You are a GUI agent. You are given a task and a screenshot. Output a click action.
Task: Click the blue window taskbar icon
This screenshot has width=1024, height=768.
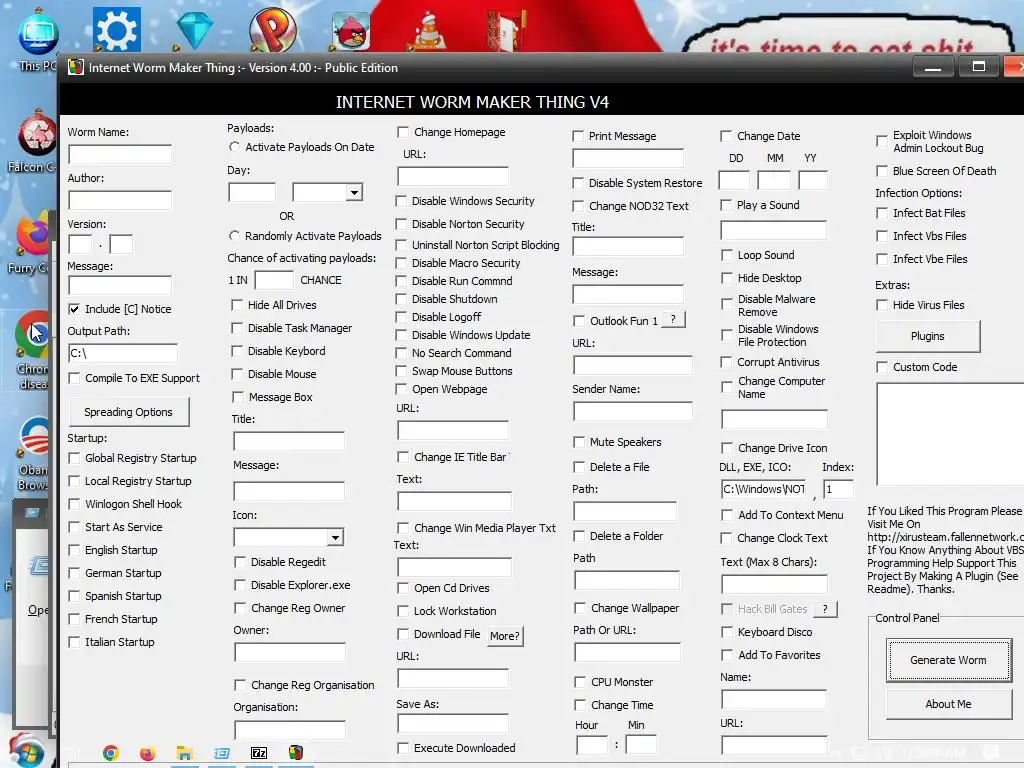pos(221,753)
